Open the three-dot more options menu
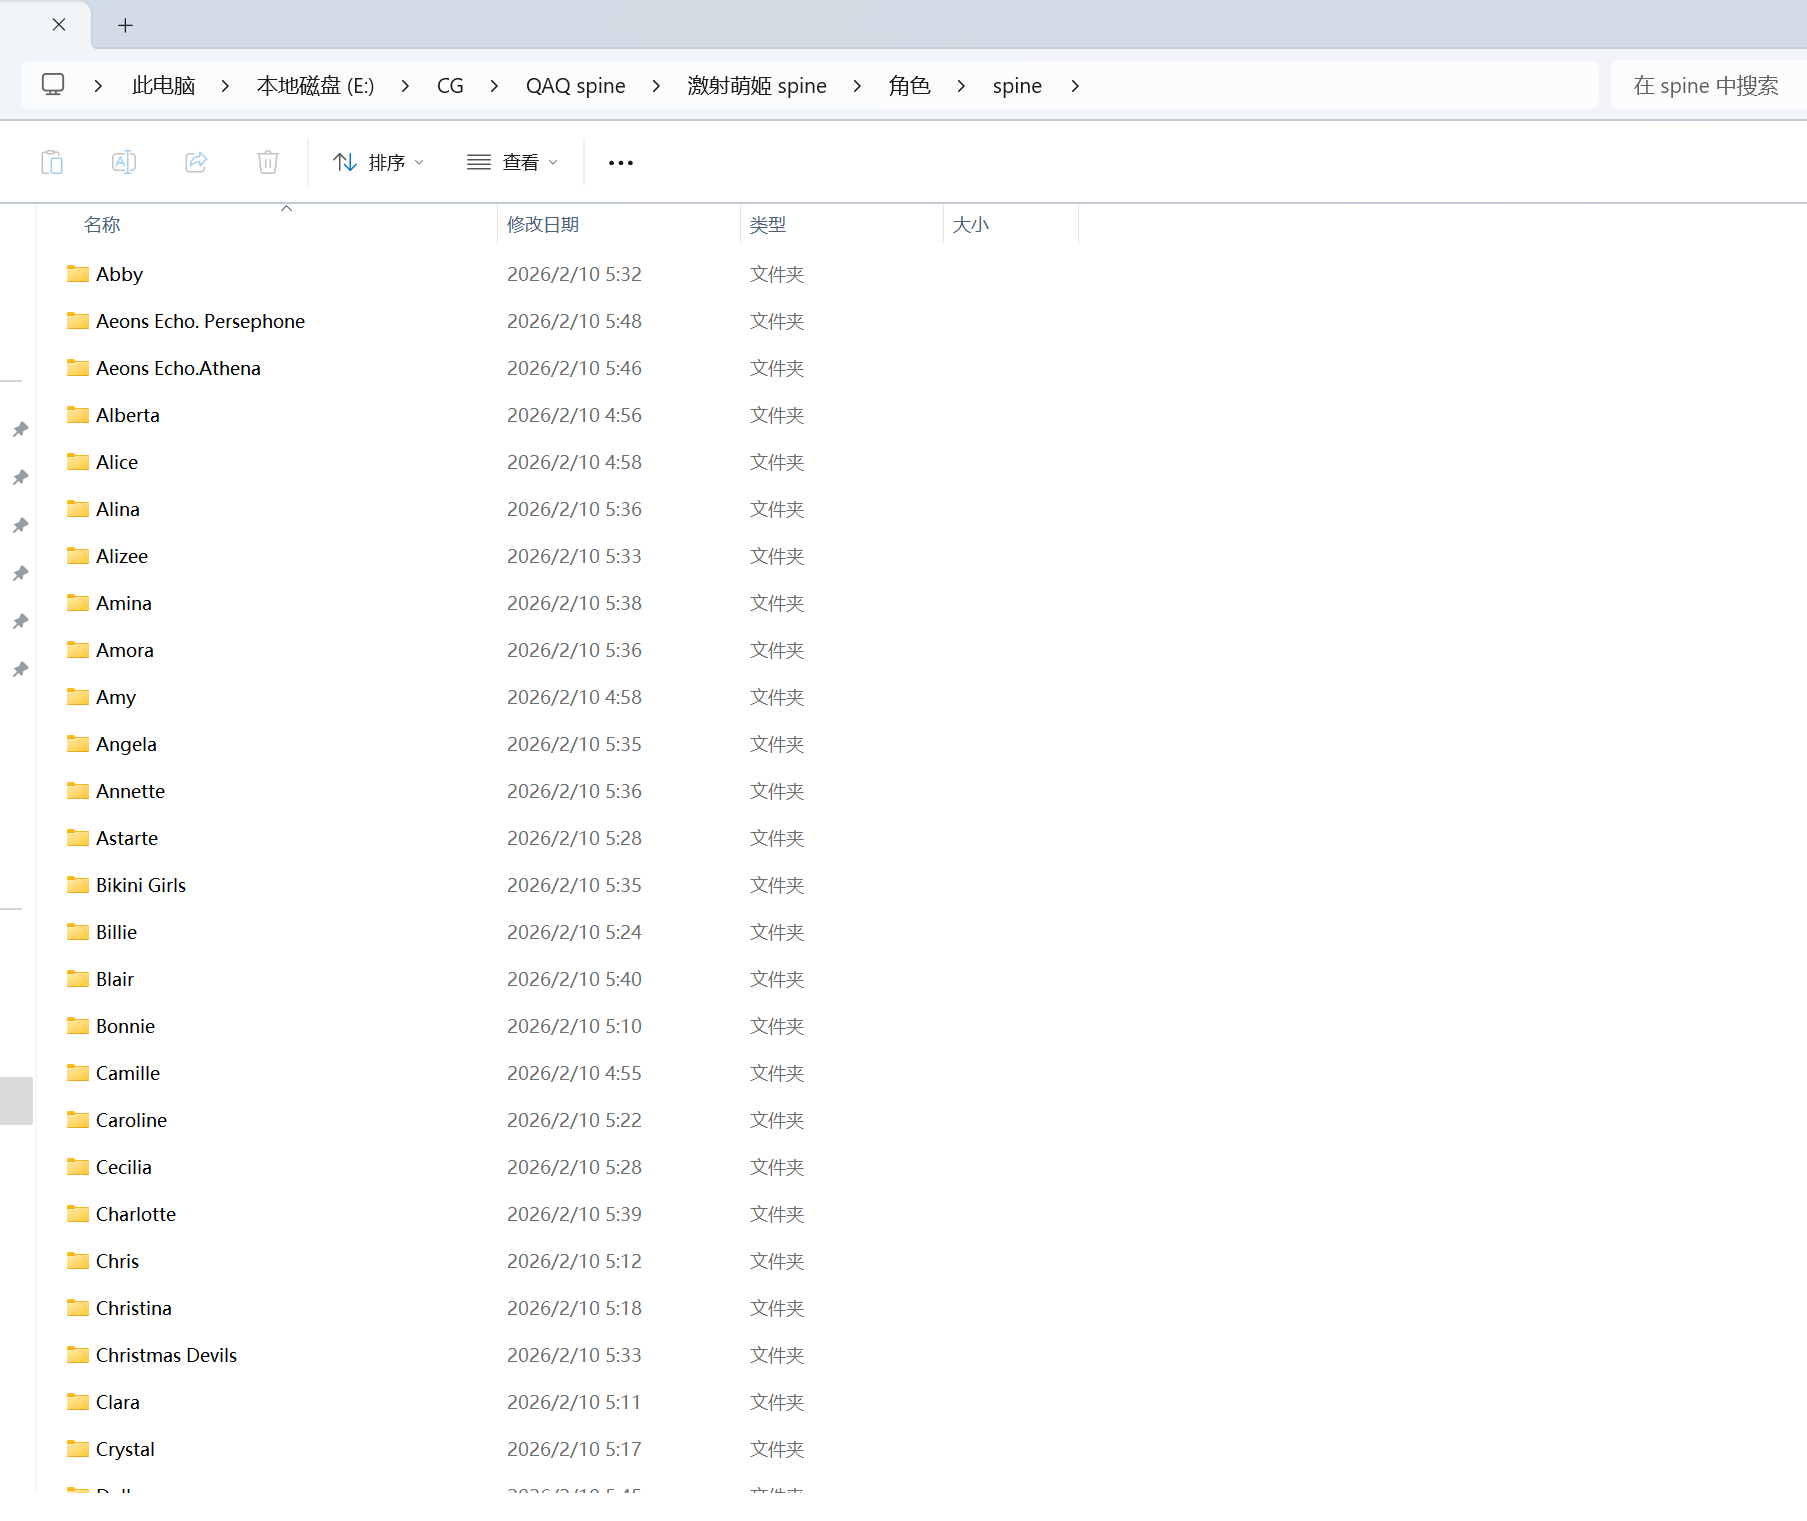 tap(620, 163)
